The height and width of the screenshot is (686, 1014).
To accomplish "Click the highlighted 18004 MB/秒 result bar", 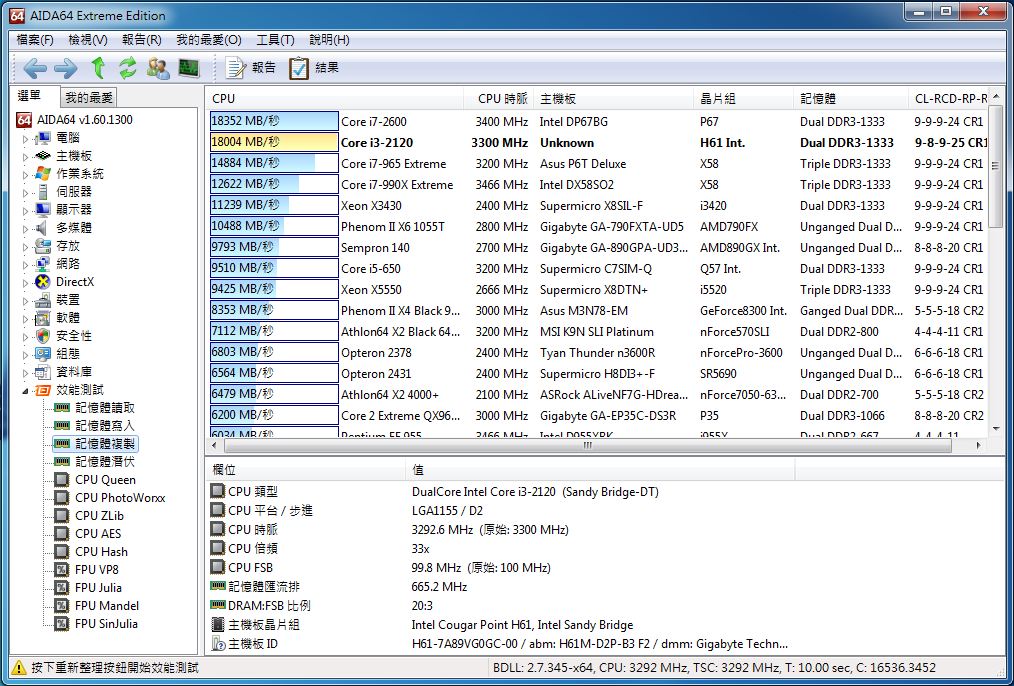I will click(x=274, y=142).
